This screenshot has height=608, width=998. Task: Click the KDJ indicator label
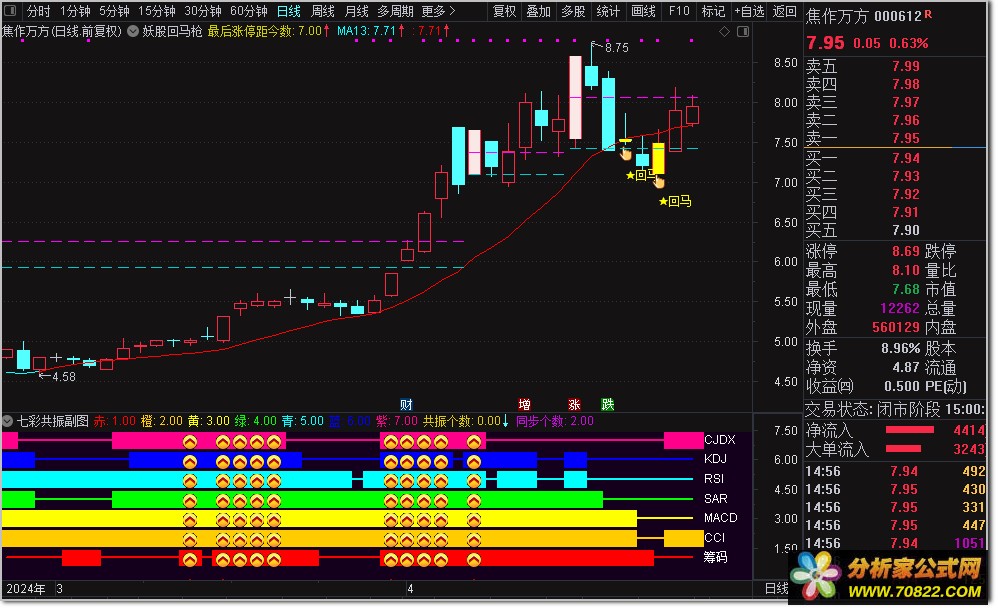715,458
